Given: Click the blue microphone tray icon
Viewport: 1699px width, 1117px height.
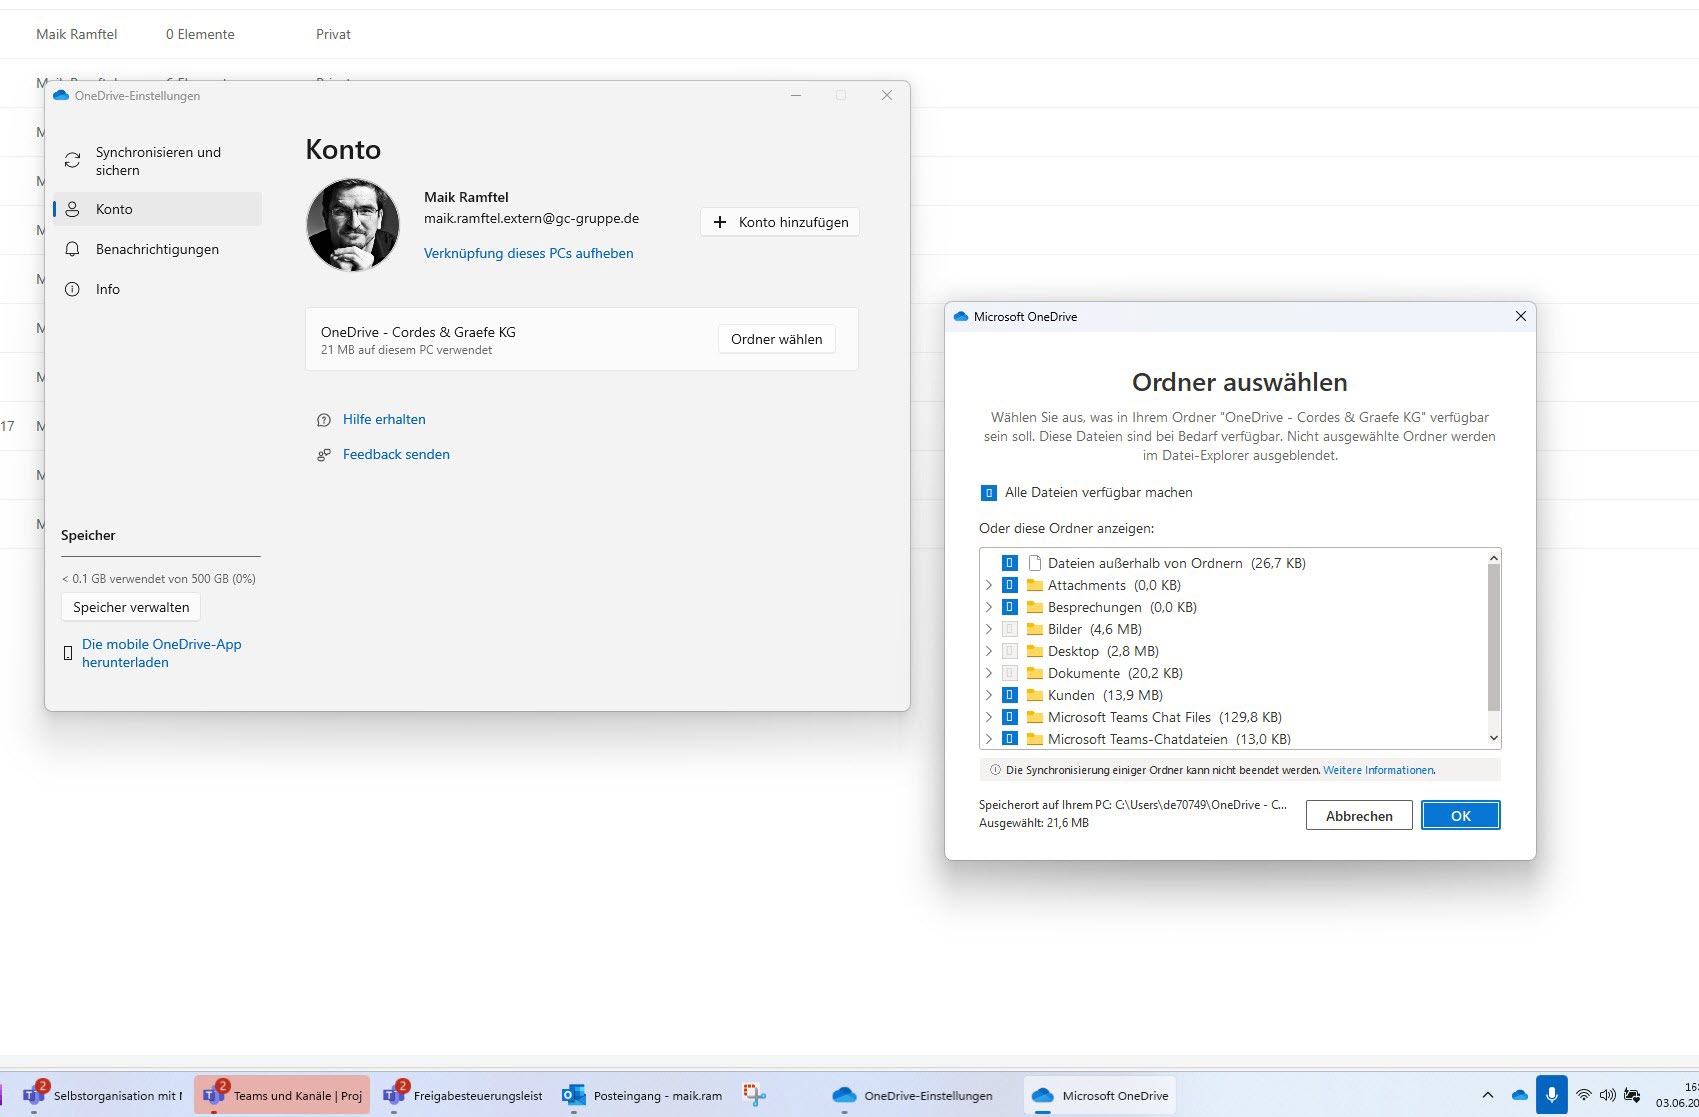Looking at the screenshot, I should pos(1552,1095).
